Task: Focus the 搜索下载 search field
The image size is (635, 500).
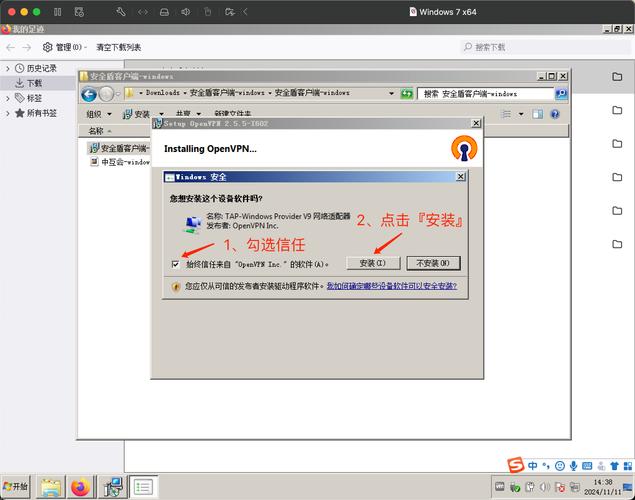Action: click(x=546, y=47)
